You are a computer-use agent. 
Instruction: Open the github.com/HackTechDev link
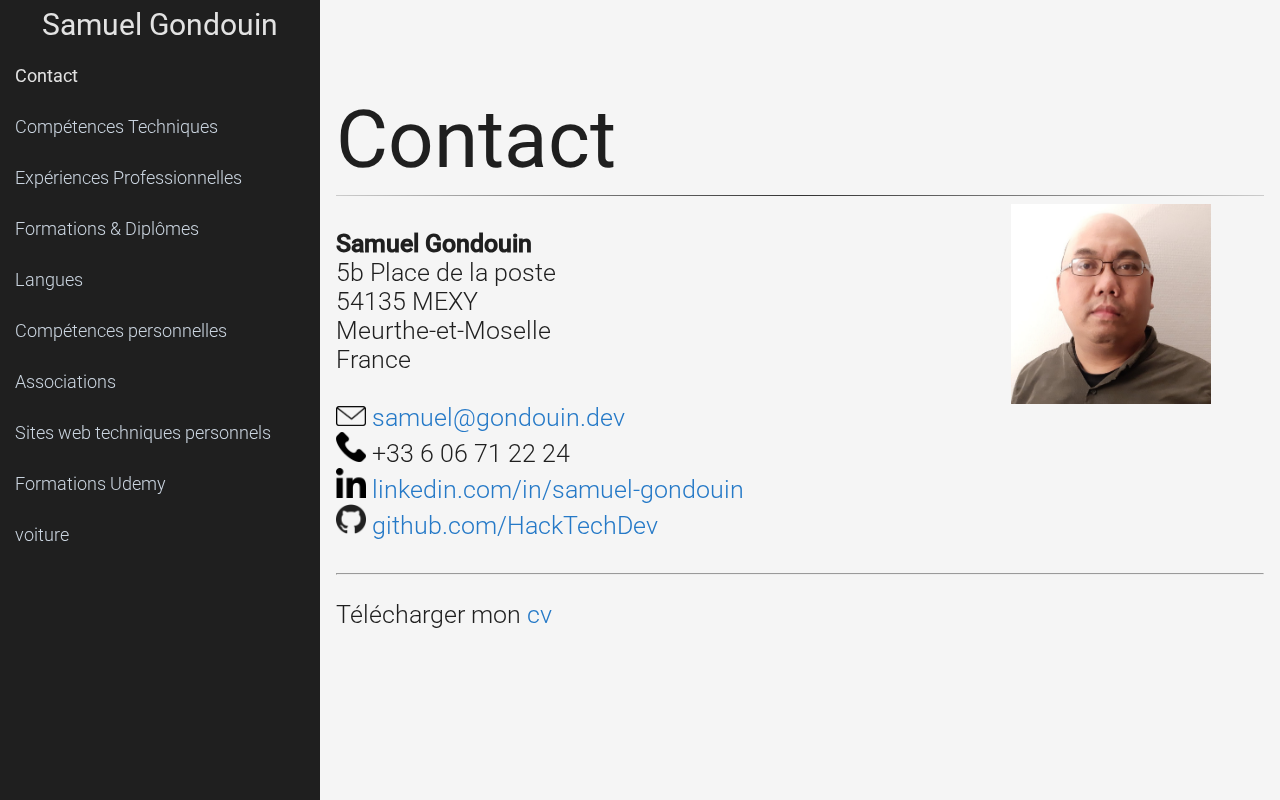click(514, 526)
